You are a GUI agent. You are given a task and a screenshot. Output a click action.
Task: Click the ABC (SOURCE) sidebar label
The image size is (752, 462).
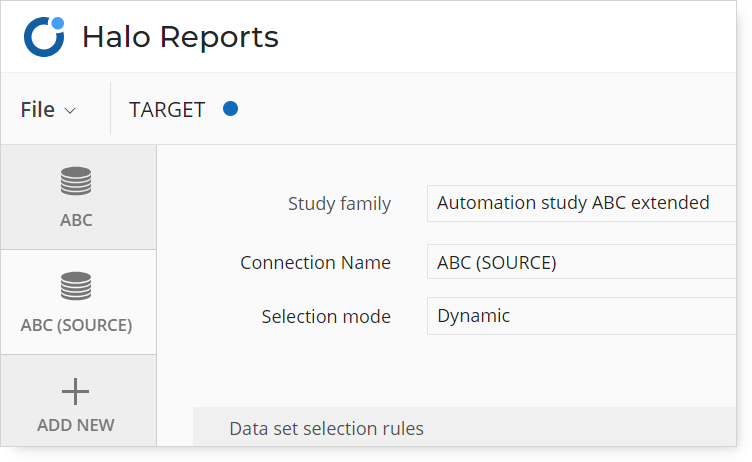coord(76,325)
